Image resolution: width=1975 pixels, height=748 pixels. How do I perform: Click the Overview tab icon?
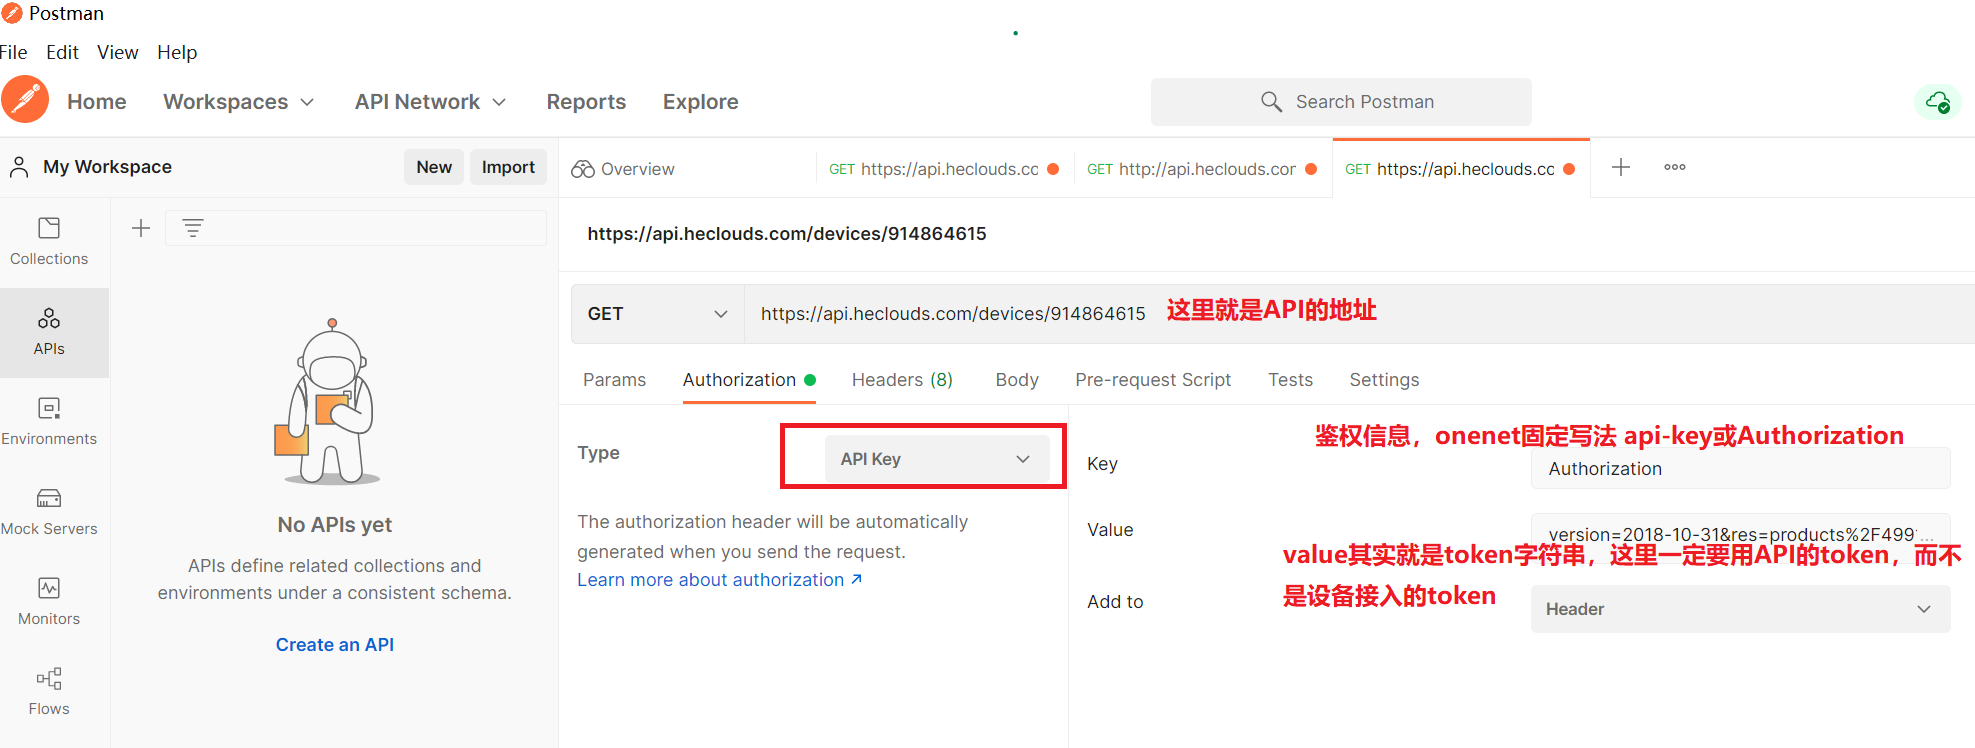click(x=583, y=169)
